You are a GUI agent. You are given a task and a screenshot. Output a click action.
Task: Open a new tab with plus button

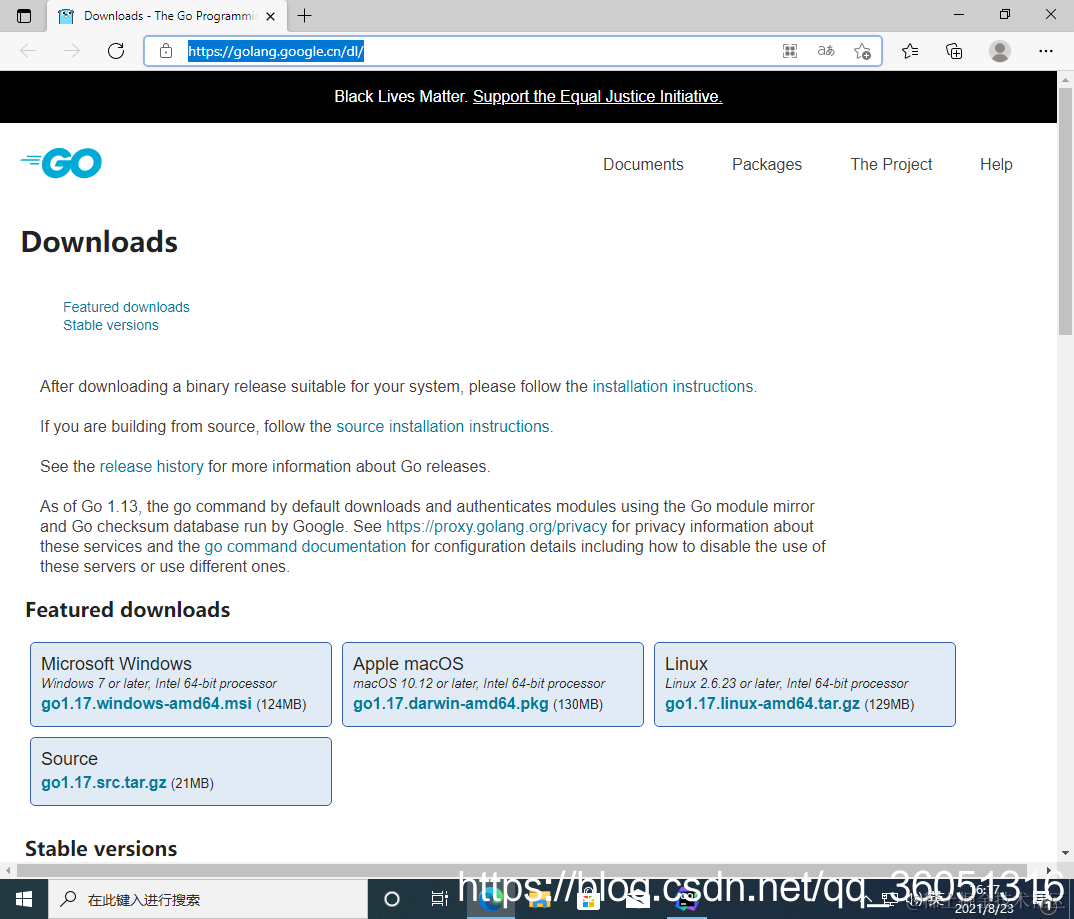[x=305, y=16]
